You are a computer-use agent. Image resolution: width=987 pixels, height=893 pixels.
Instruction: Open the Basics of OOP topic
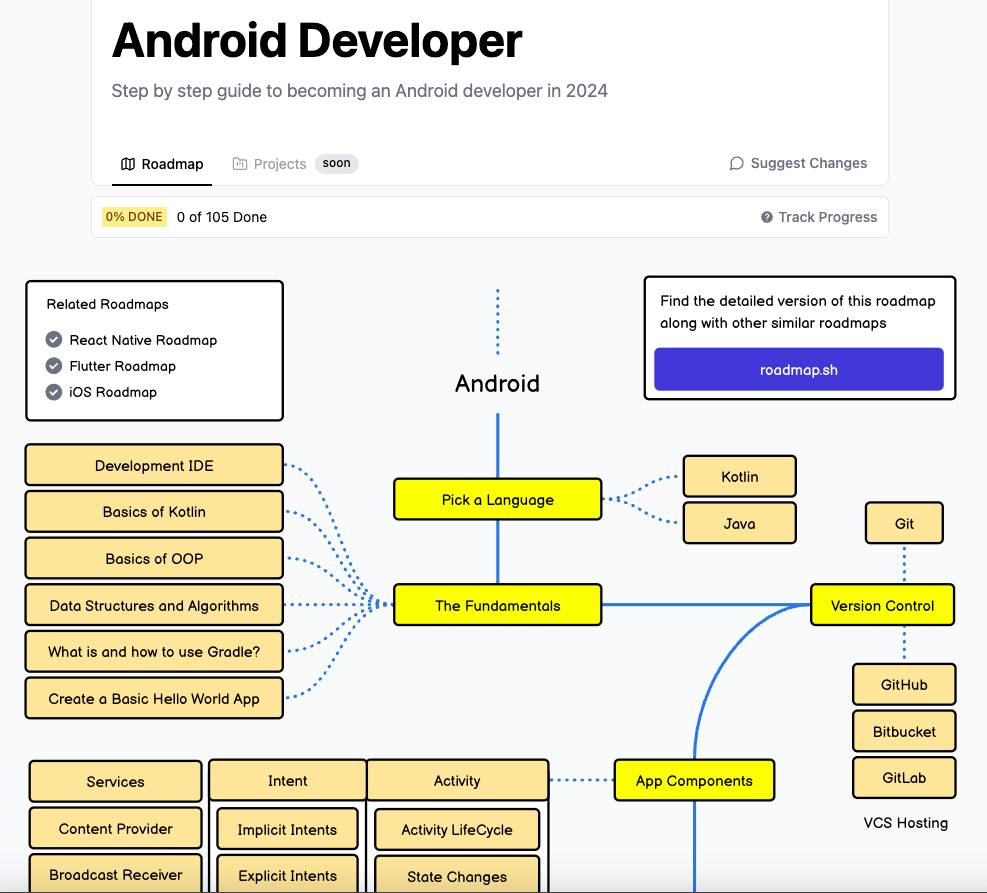click(x=154, y=558)
